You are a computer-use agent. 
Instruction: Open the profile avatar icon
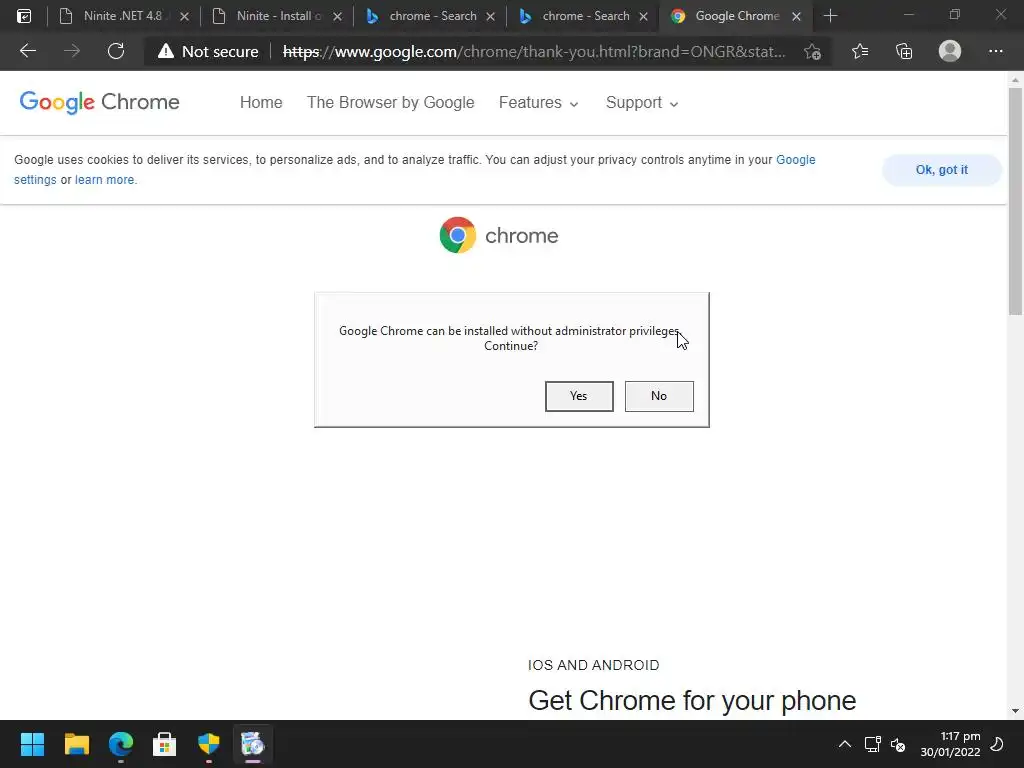tap(950, 51)
